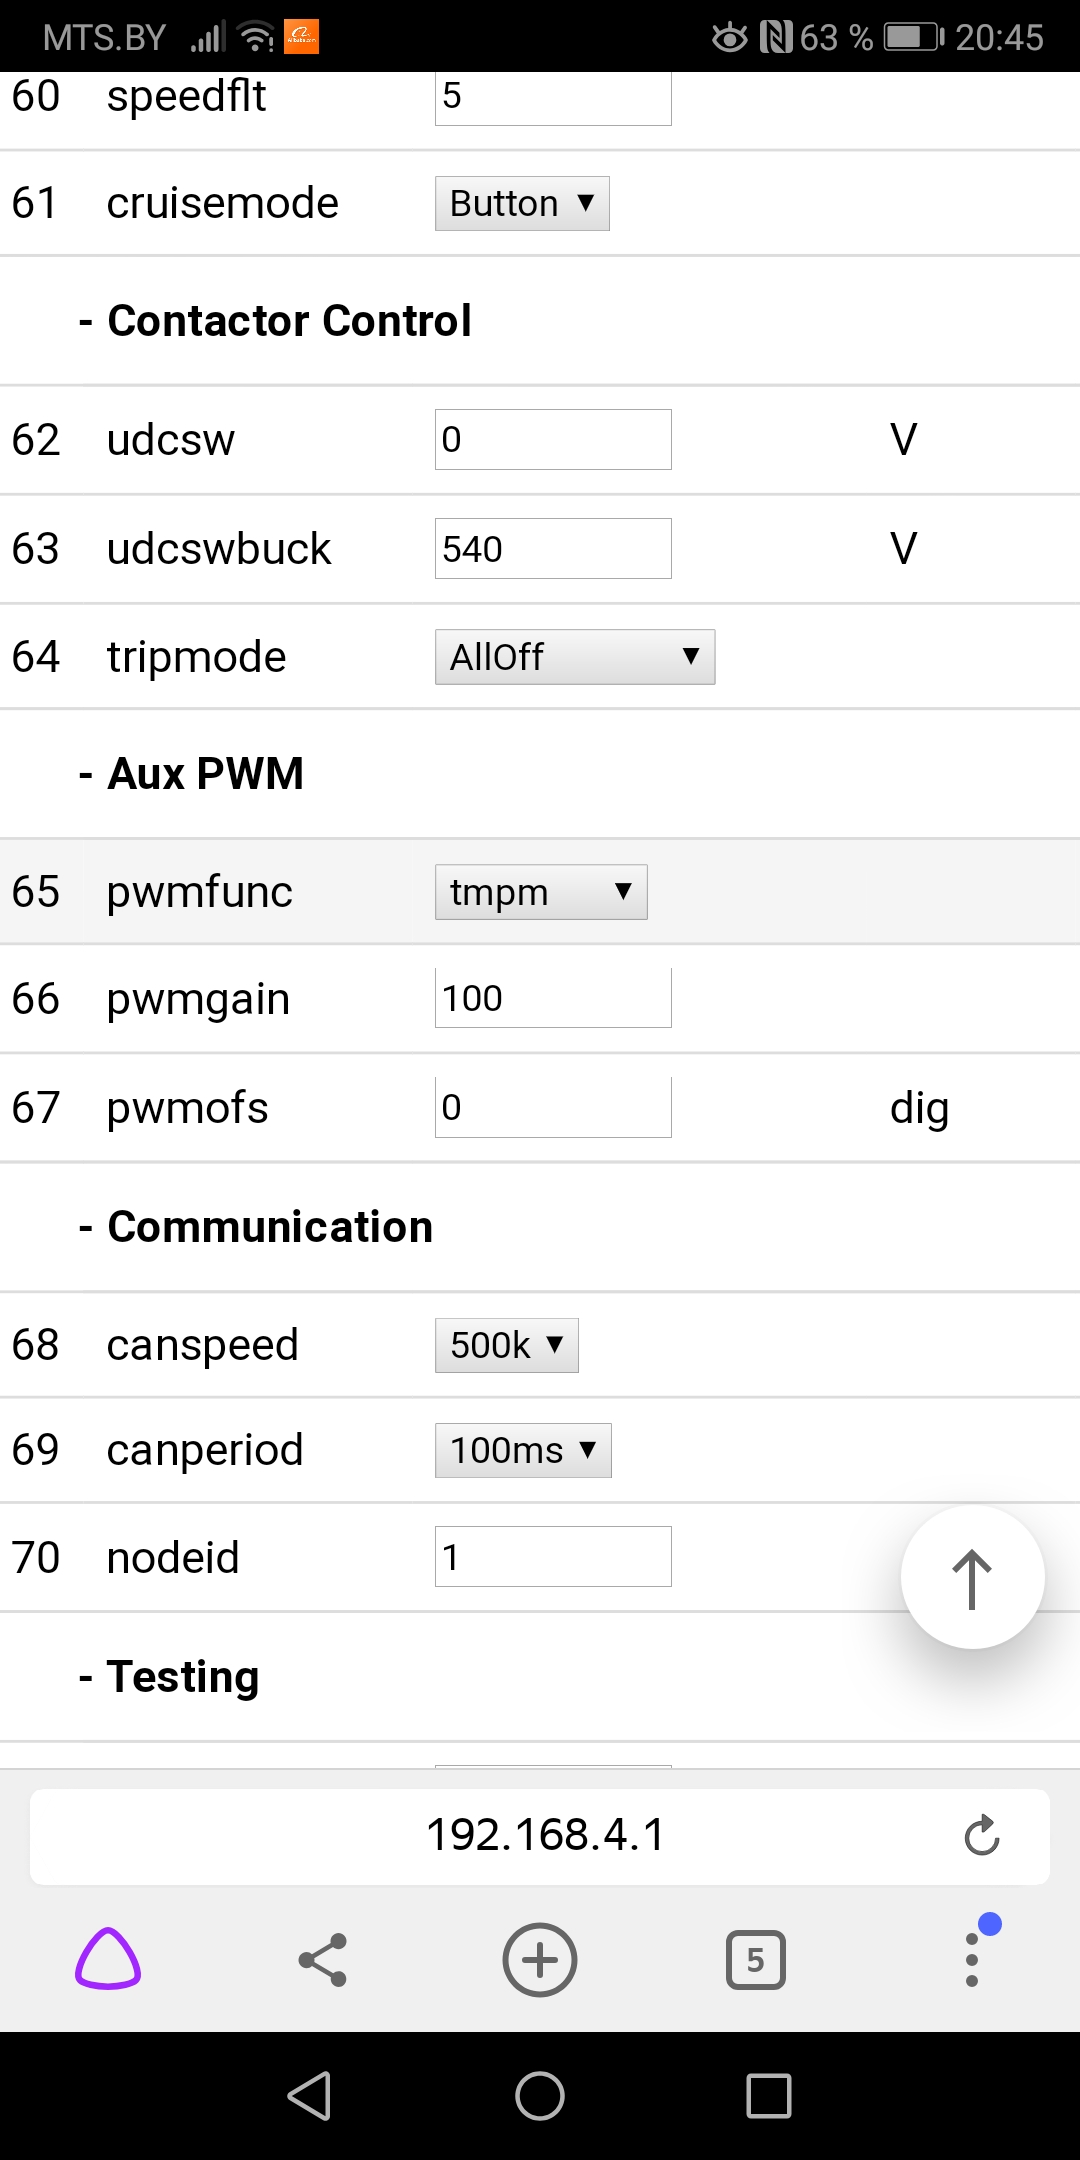The height and width of the screenshot is (2160, 1080).
Task: Open the pwmfunc tmpm dropdown
Action: (541, 892)
